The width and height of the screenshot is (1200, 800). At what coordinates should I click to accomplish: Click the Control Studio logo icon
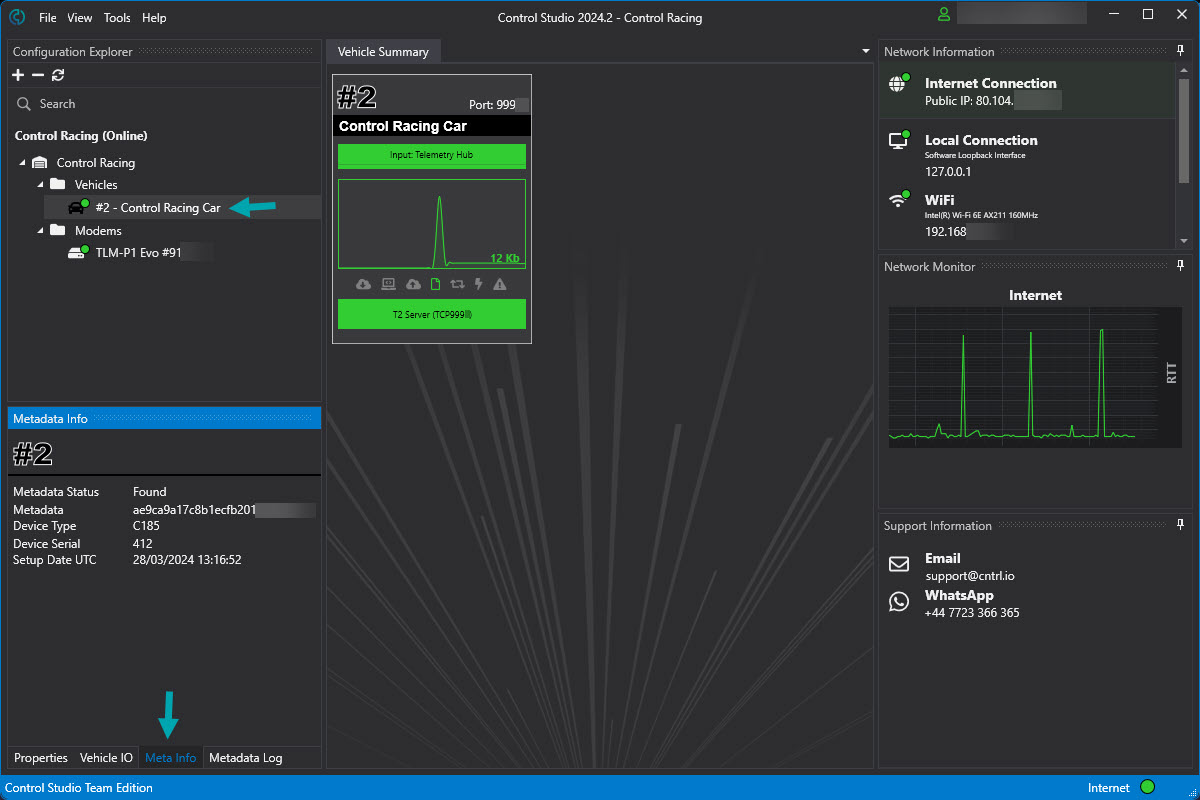tap(17, 17)
